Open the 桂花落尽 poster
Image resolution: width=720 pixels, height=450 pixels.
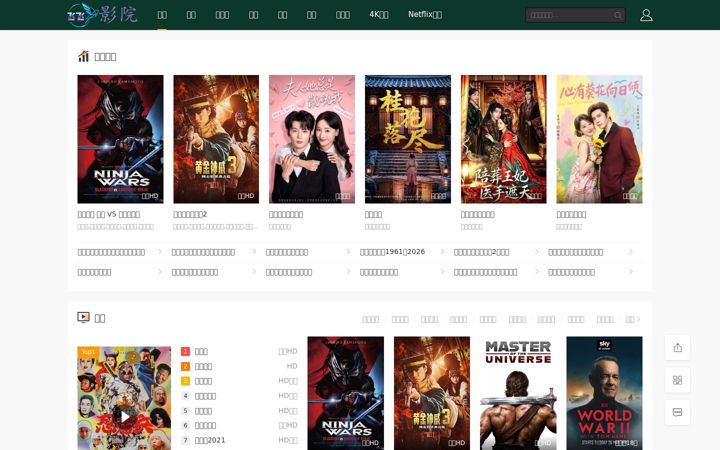tap(408, 139)
